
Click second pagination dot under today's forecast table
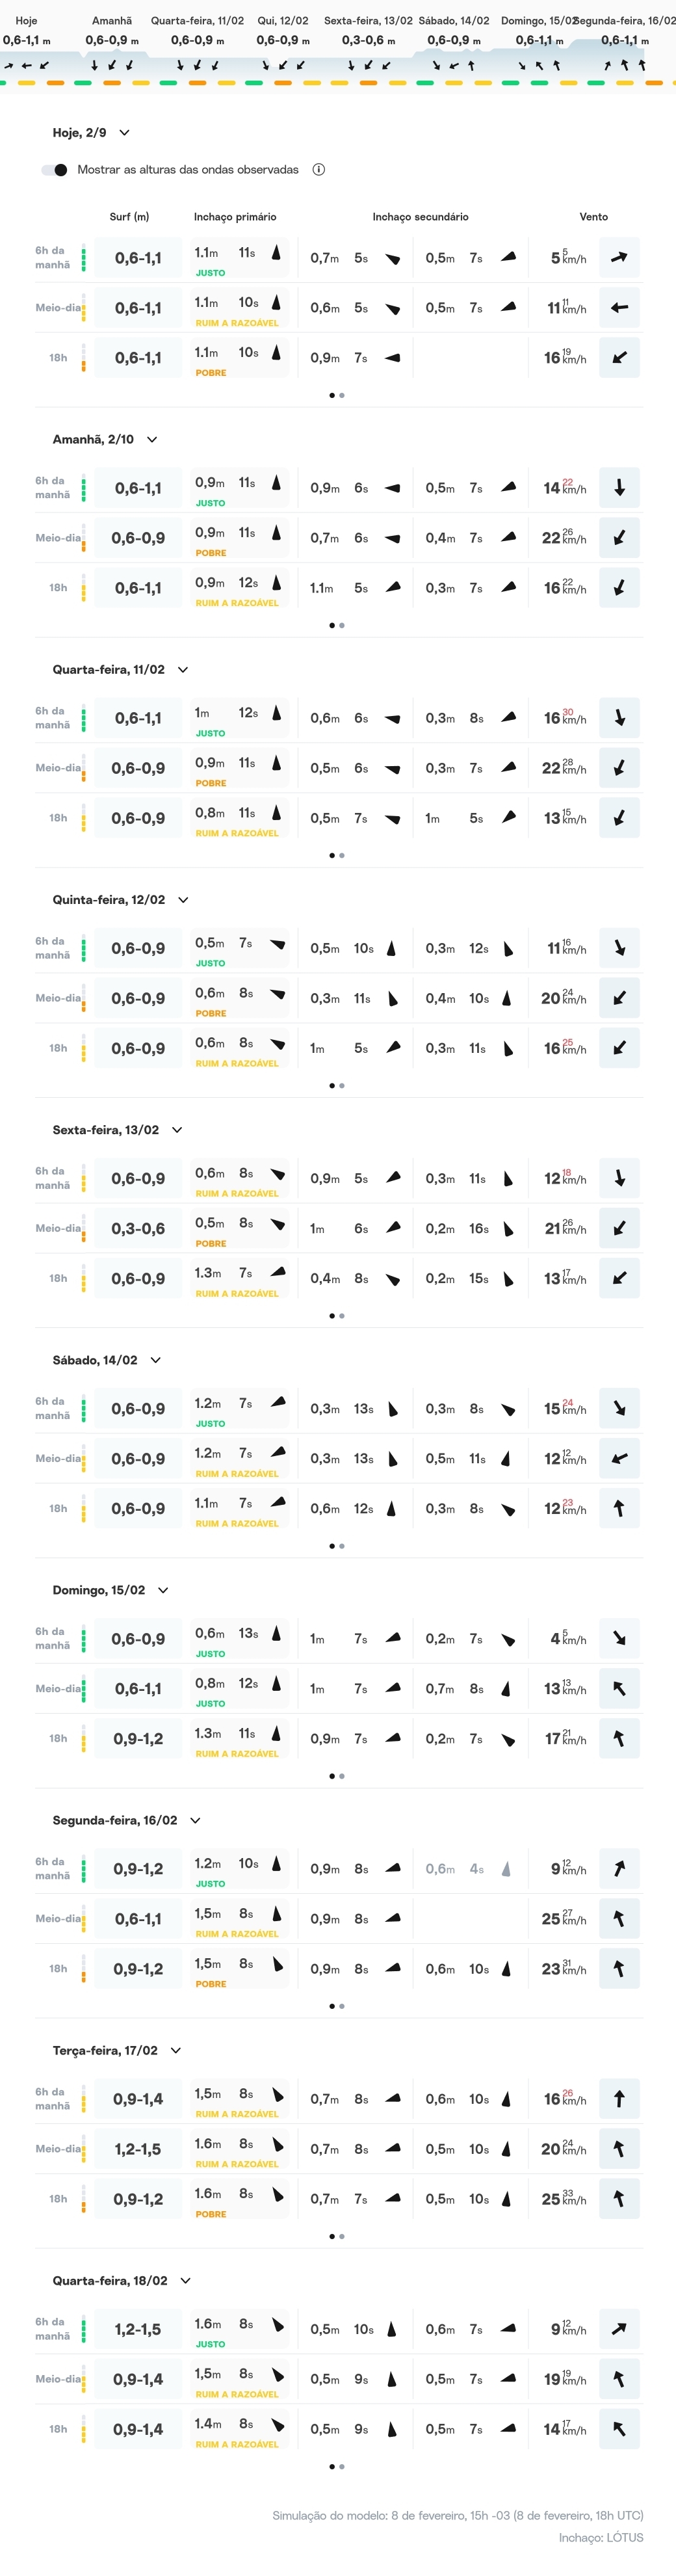tap(342, 395)
